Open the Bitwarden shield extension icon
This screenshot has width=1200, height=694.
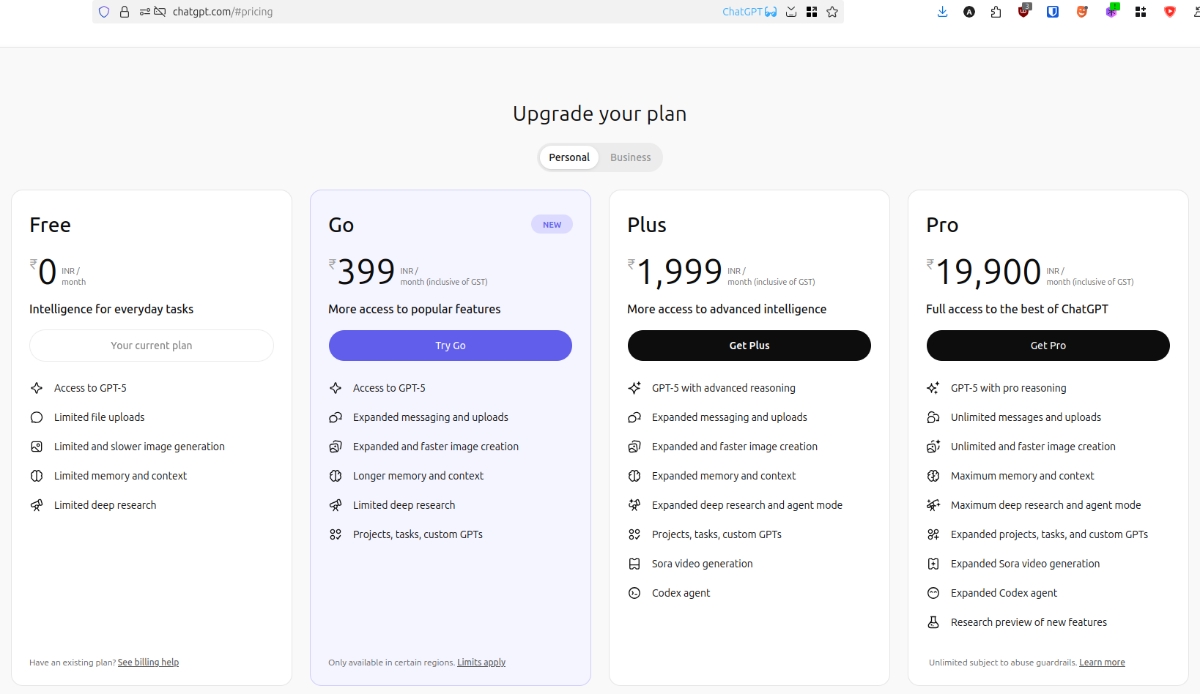coord(1052,11)
